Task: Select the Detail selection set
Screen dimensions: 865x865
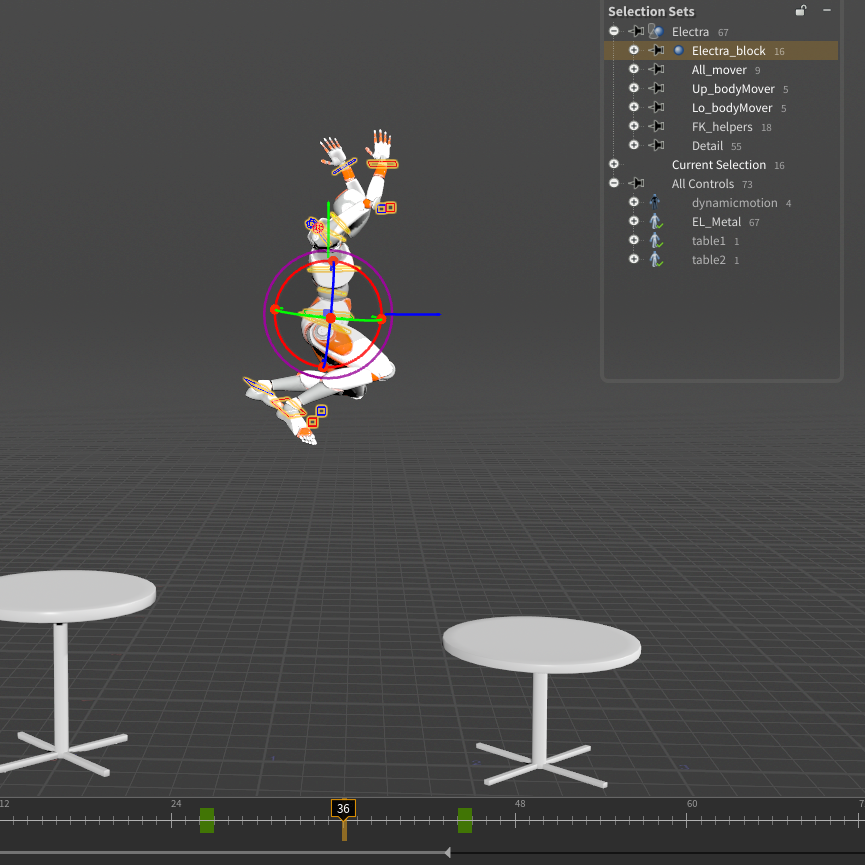Action: [x=707, y=146]
